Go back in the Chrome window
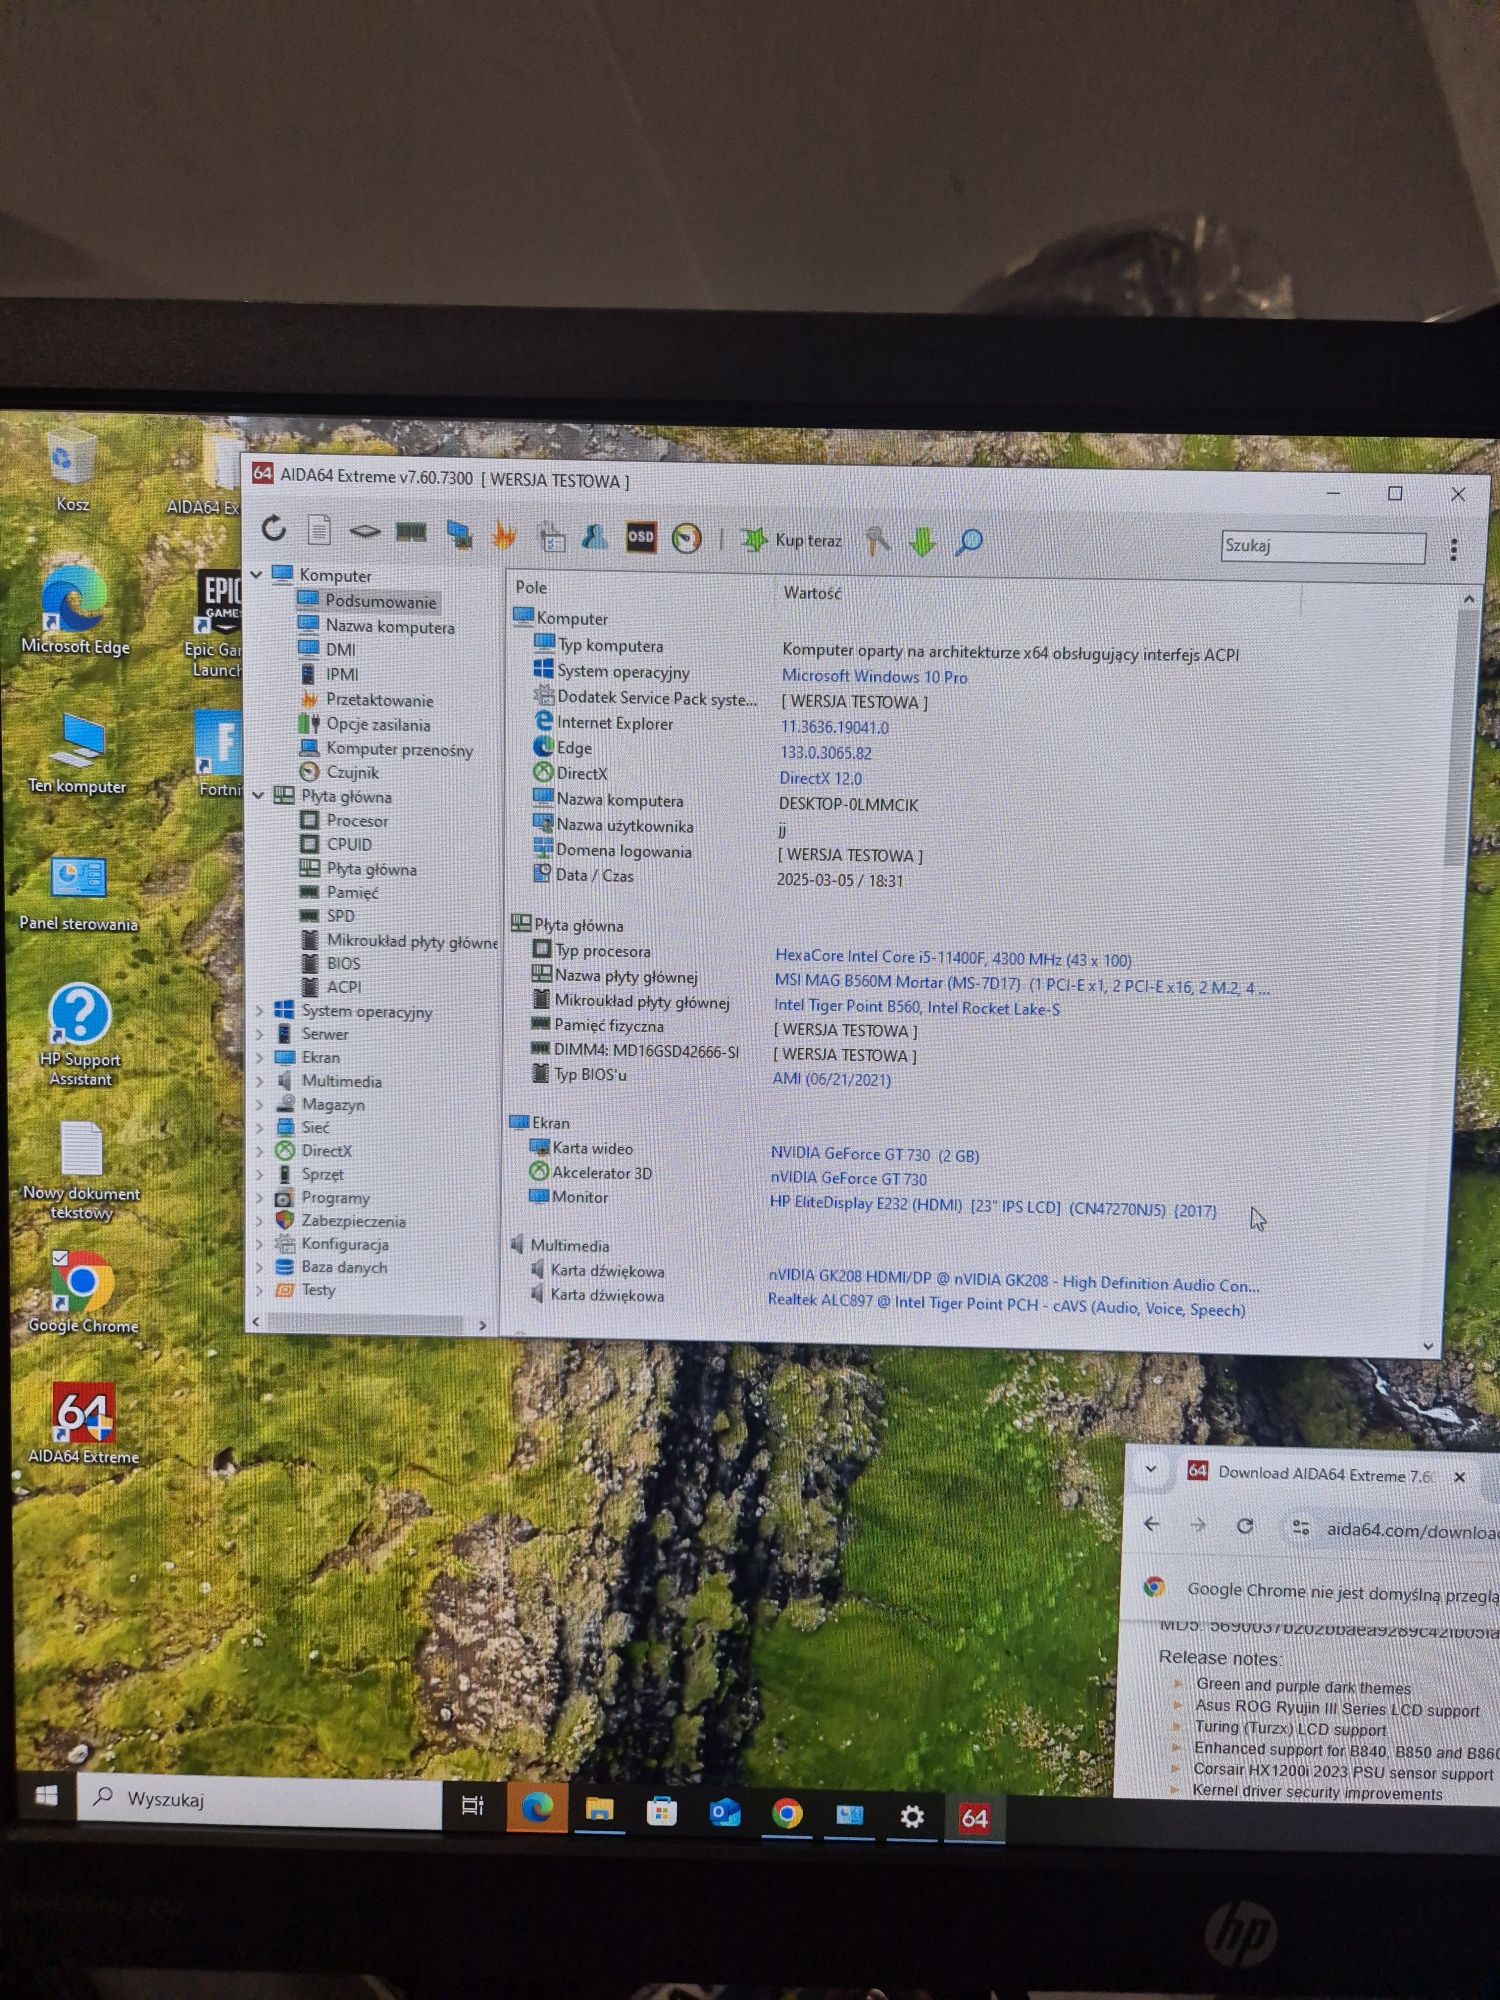The width and height of the screenshot is (1500, 2000). coord(1152,1523)
